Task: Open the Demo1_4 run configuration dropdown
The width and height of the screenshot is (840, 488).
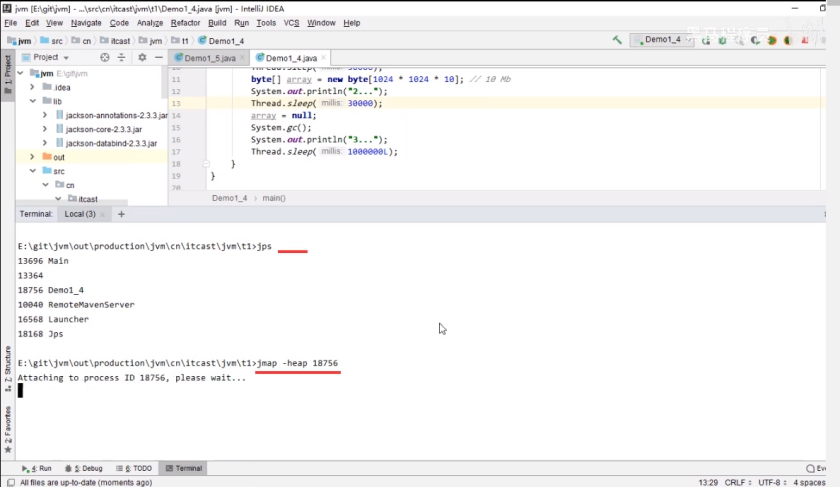Action: coord(662,40)
